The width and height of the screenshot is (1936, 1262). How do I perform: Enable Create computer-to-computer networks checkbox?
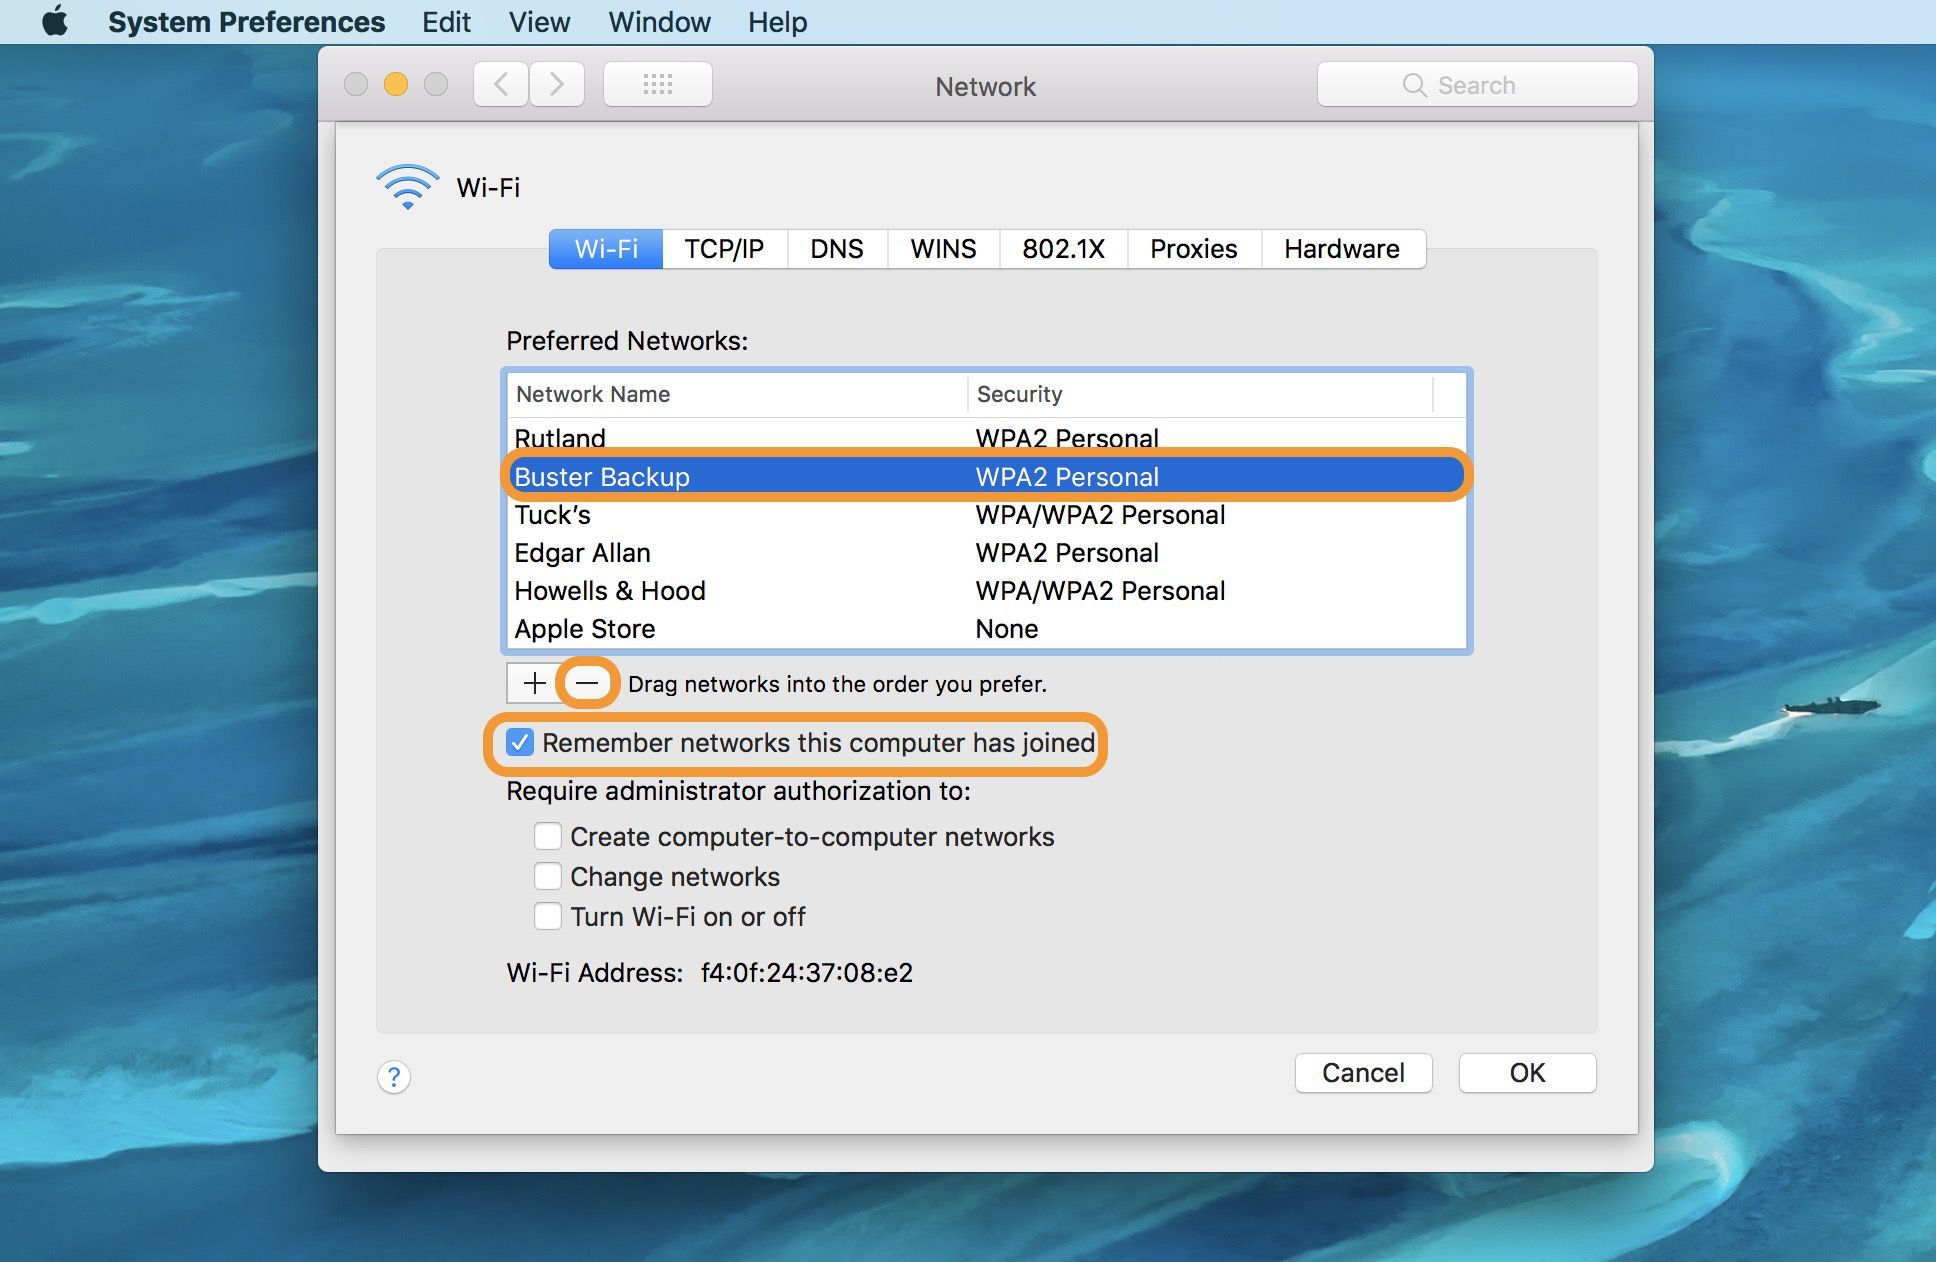[547, 836]
